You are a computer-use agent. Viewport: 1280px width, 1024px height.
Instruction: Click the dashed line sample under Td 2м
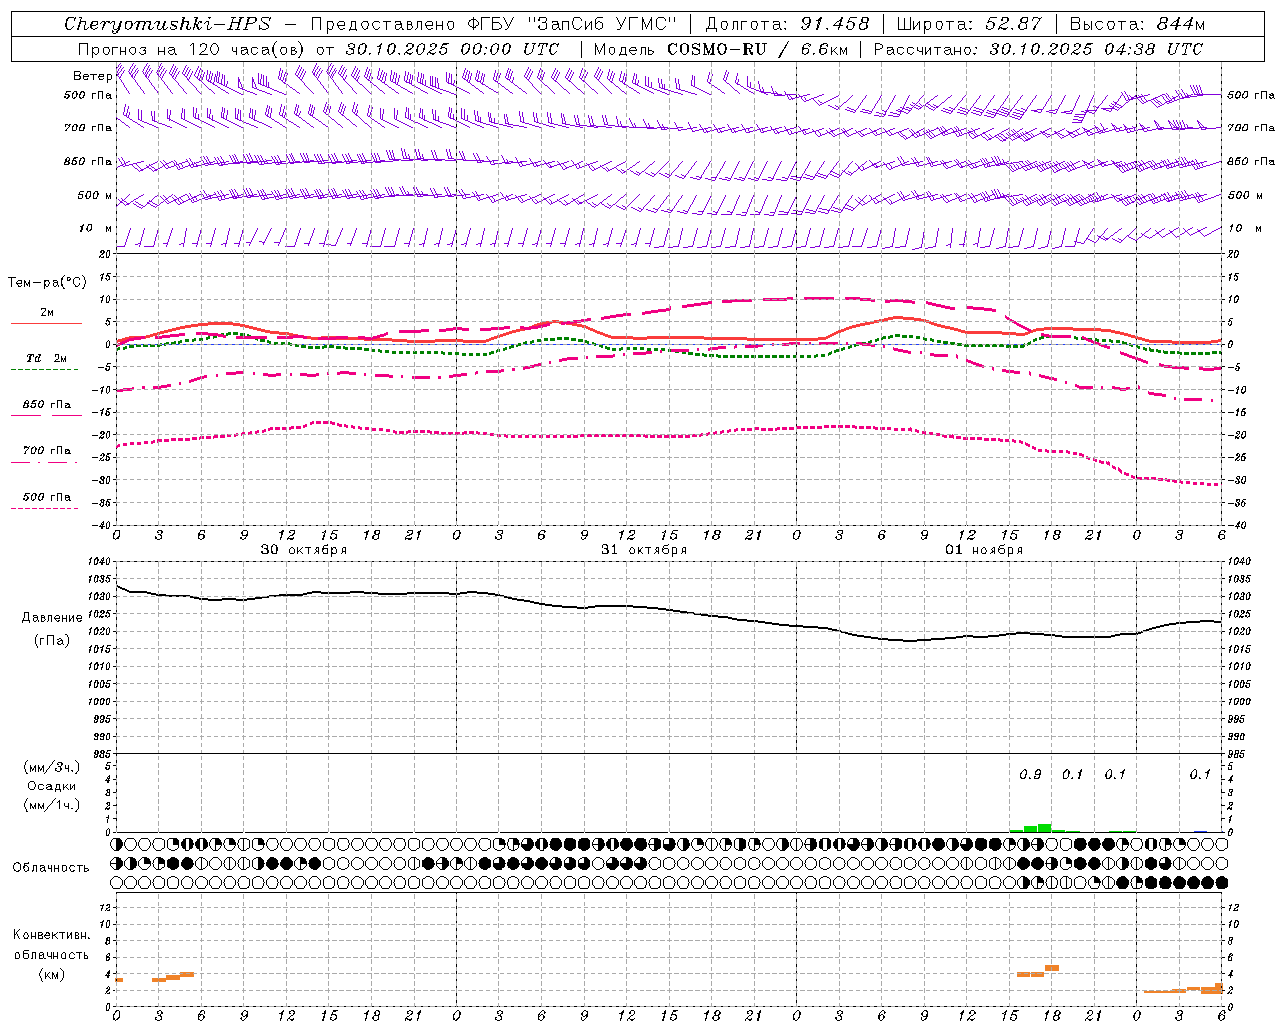coord(44,370)
